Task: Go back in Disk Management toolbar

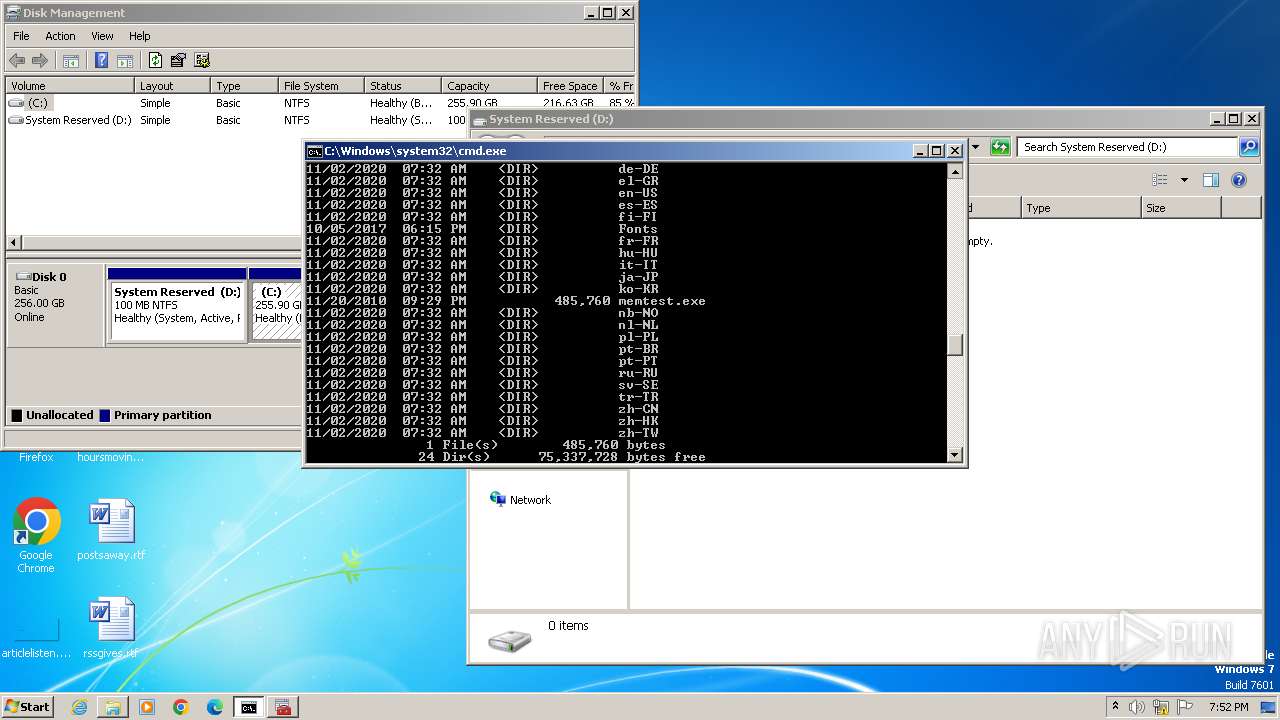Action: click(17, 61)
